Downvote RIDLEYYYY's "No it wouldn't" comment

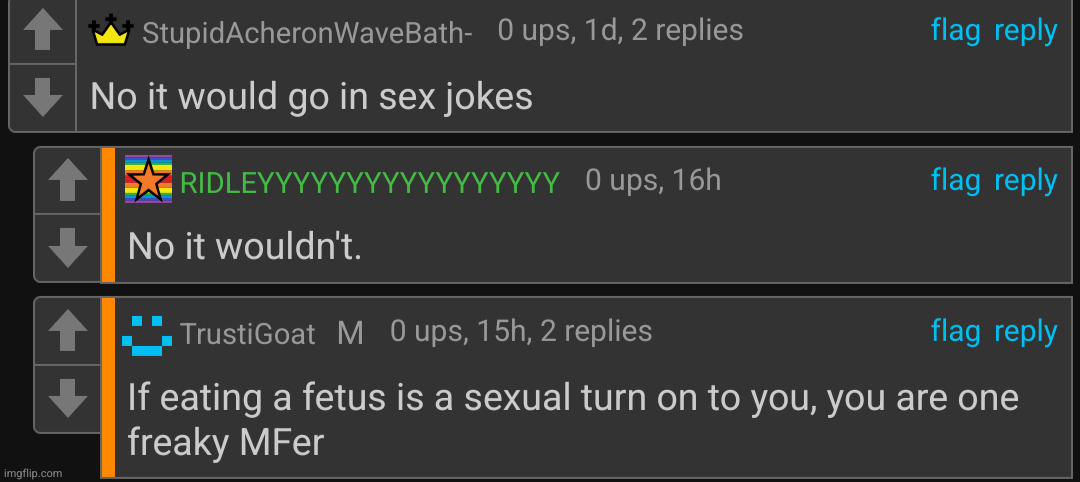click(x=68, y=246)
